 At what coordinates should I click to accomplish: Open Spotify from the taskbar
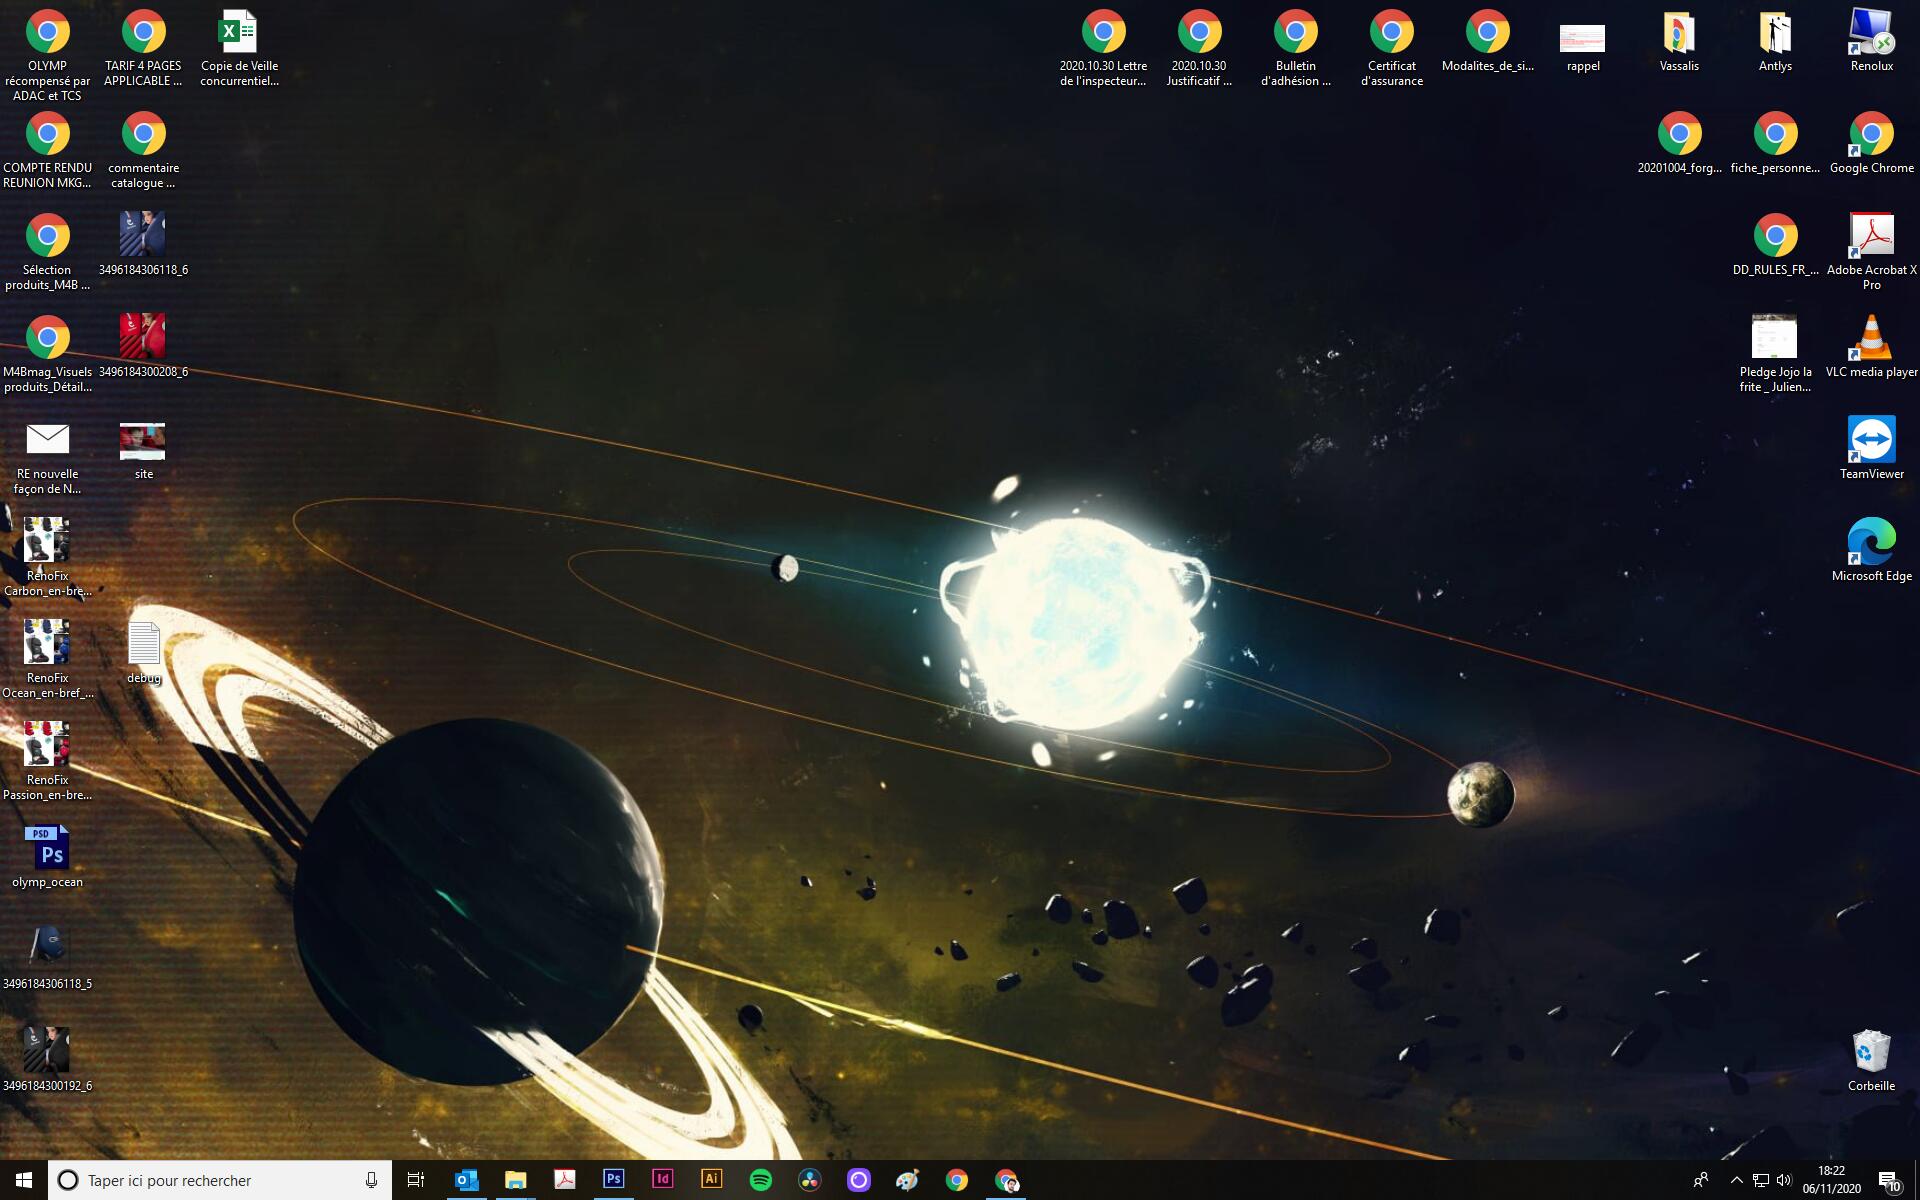[x=760, y=1180]
